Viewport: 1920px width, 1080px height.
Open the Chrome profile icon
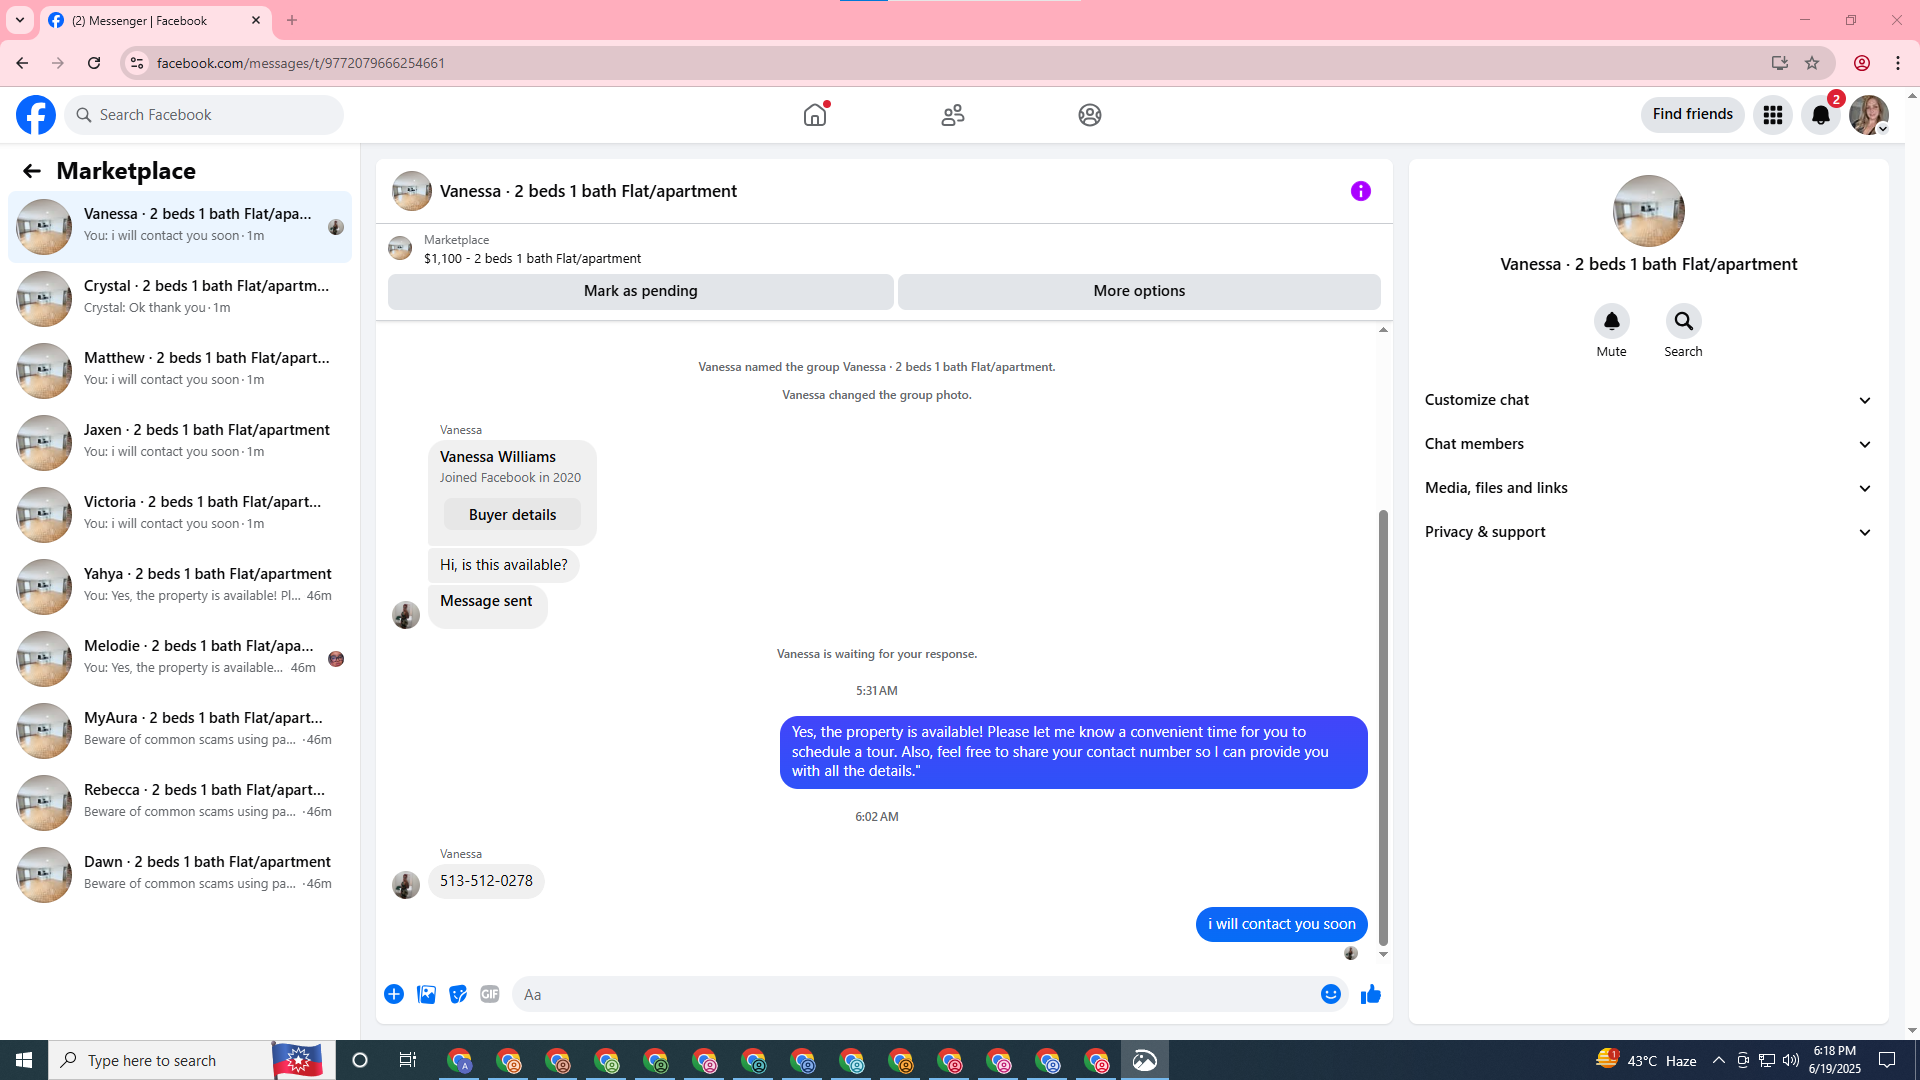(1862, 63)
